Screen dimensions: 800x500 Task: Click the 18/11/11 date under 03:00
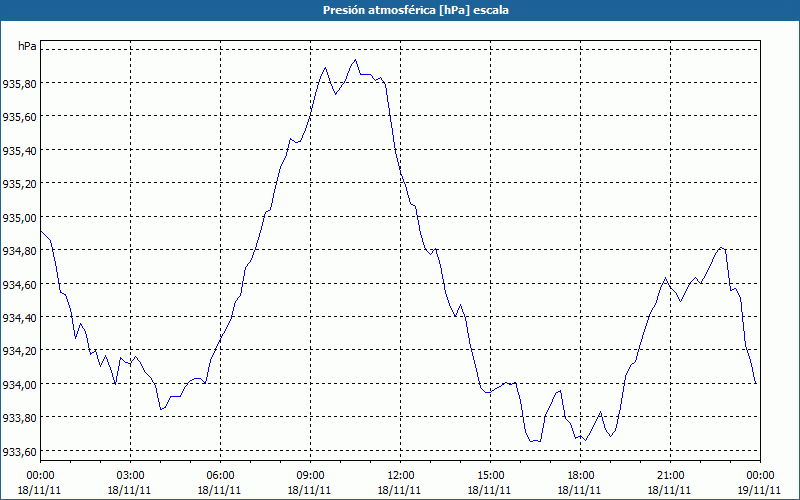click(130, 490)
